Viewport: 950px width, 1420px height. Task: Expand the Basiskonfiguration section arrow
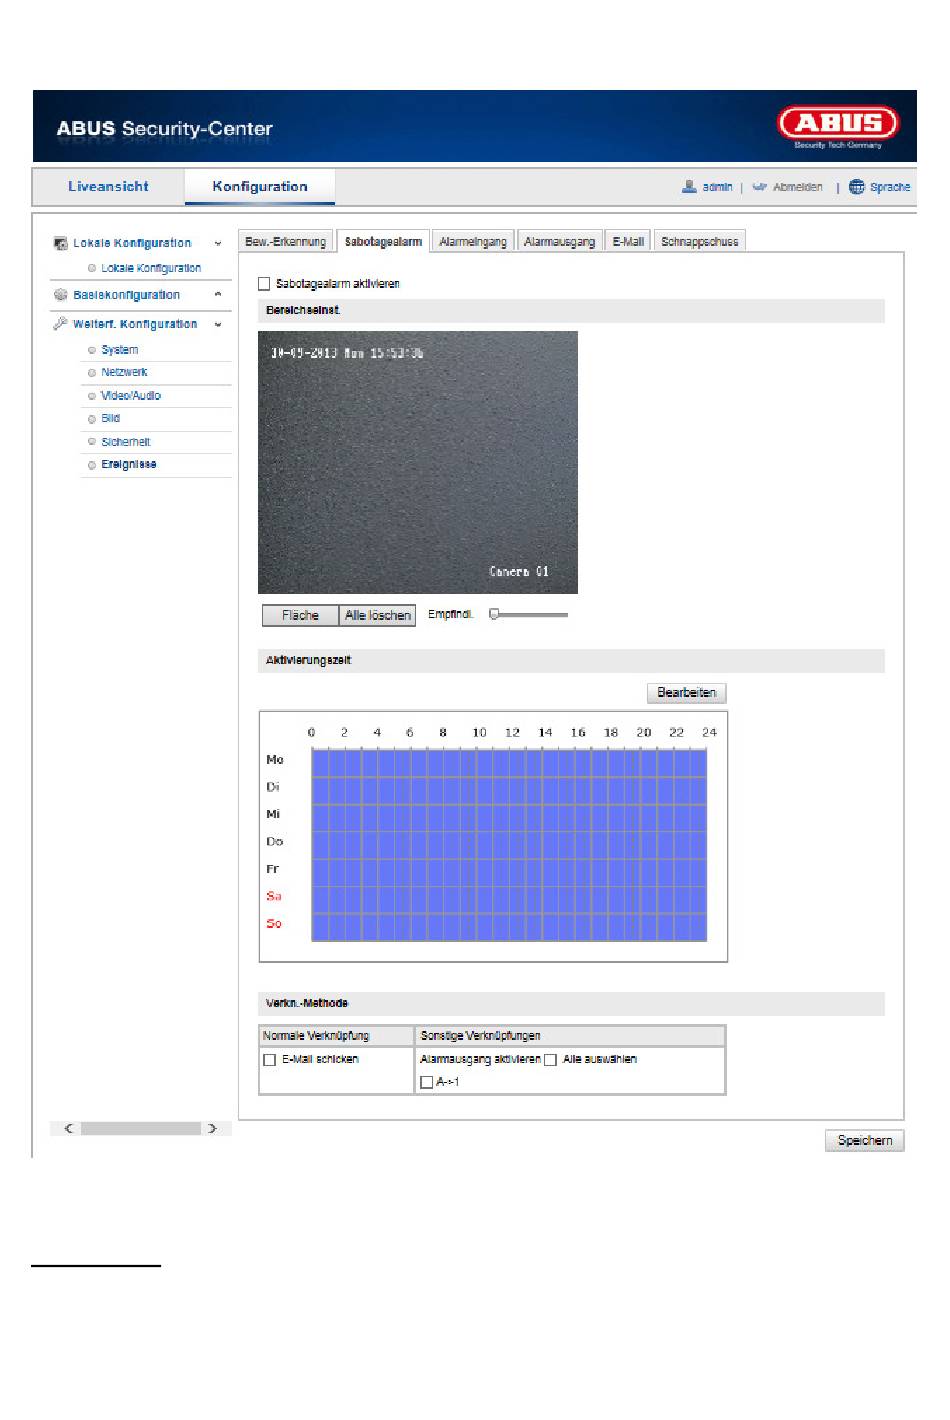(x=218, y=295)
